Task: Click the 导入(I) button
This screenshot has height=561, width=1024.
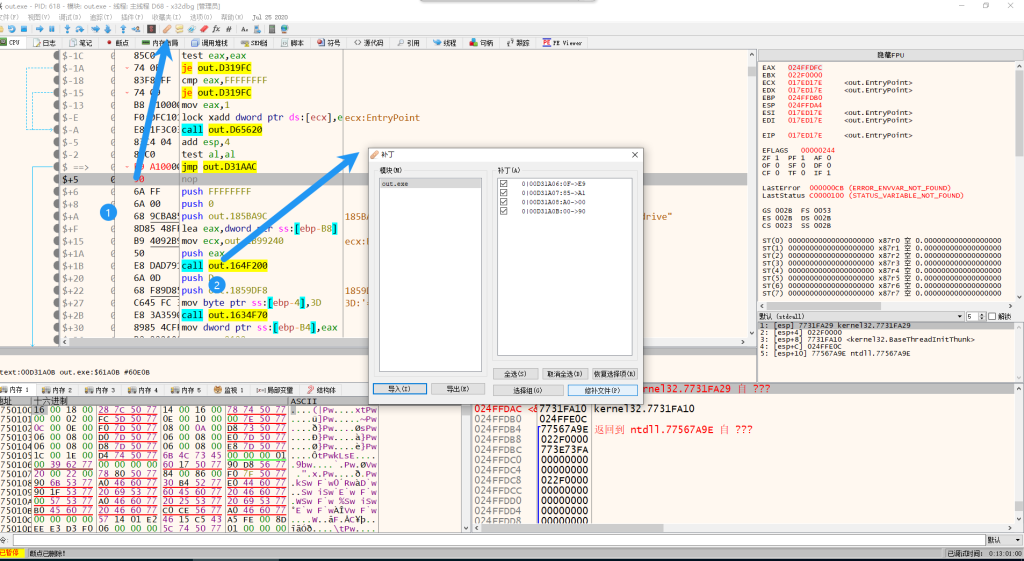Action: point(400,389)
